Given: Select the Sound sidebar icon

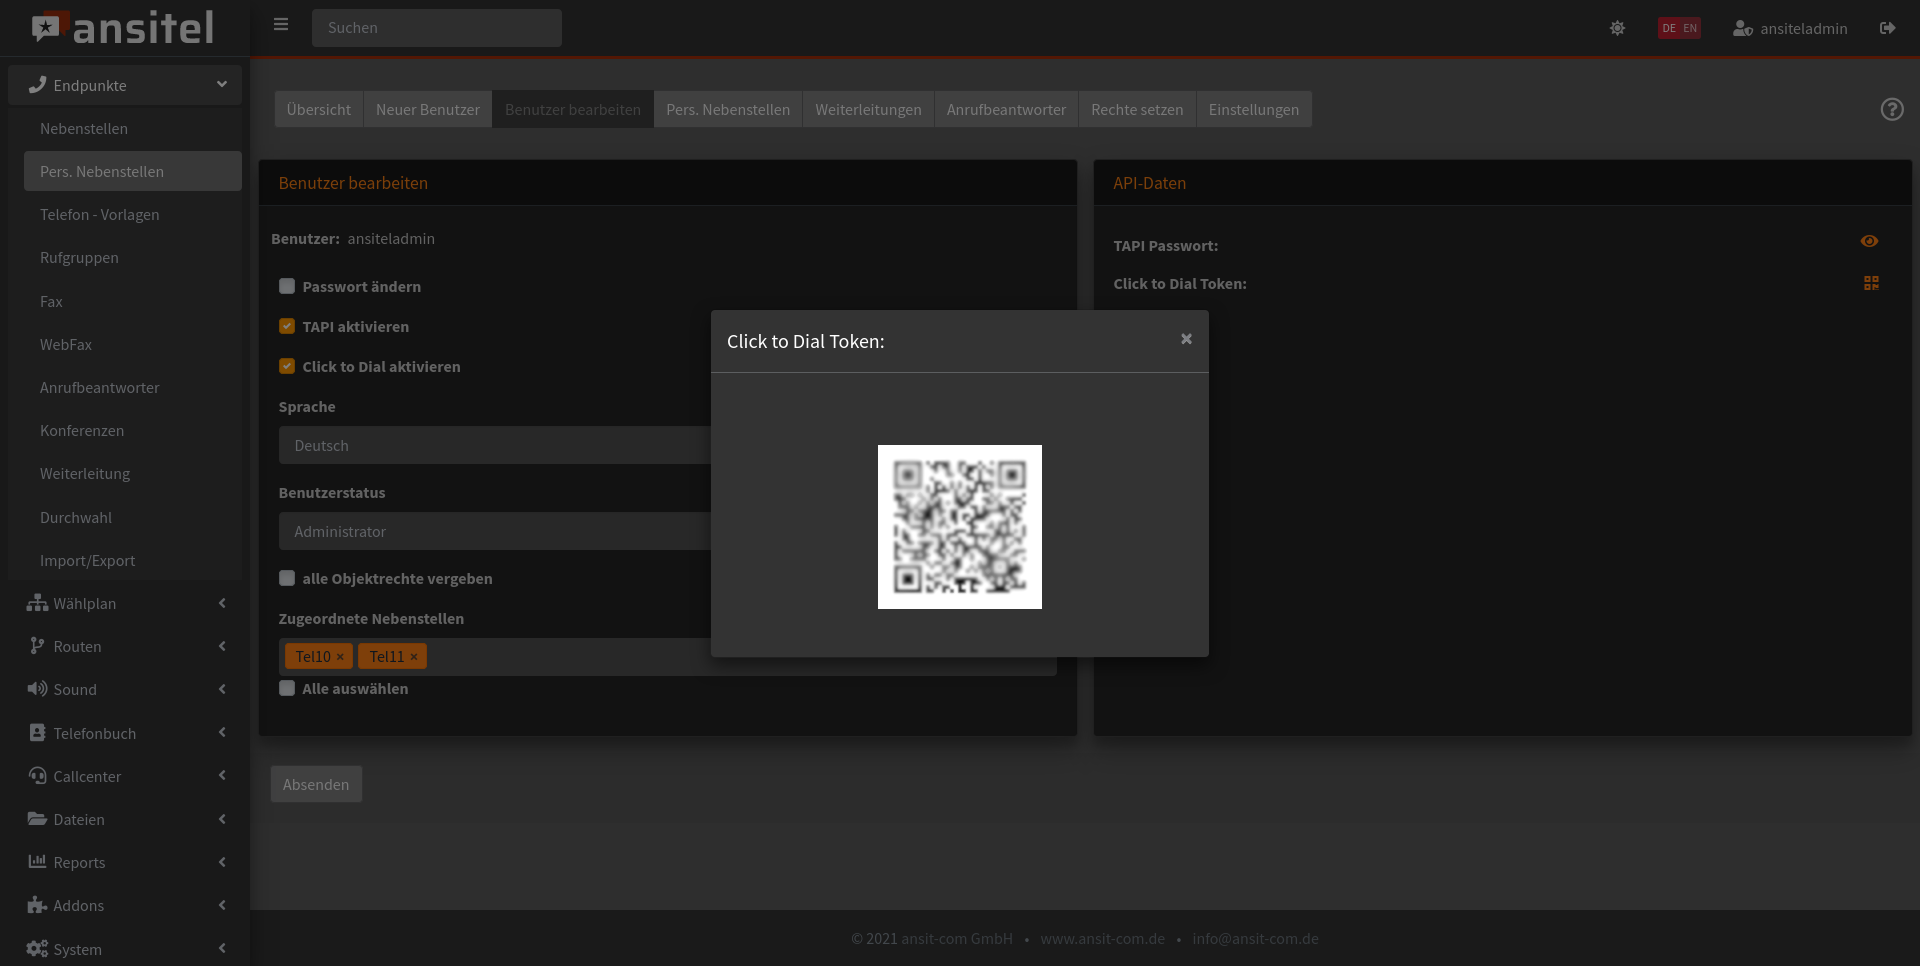Looking at the screenshot, I should click(37, 689).
